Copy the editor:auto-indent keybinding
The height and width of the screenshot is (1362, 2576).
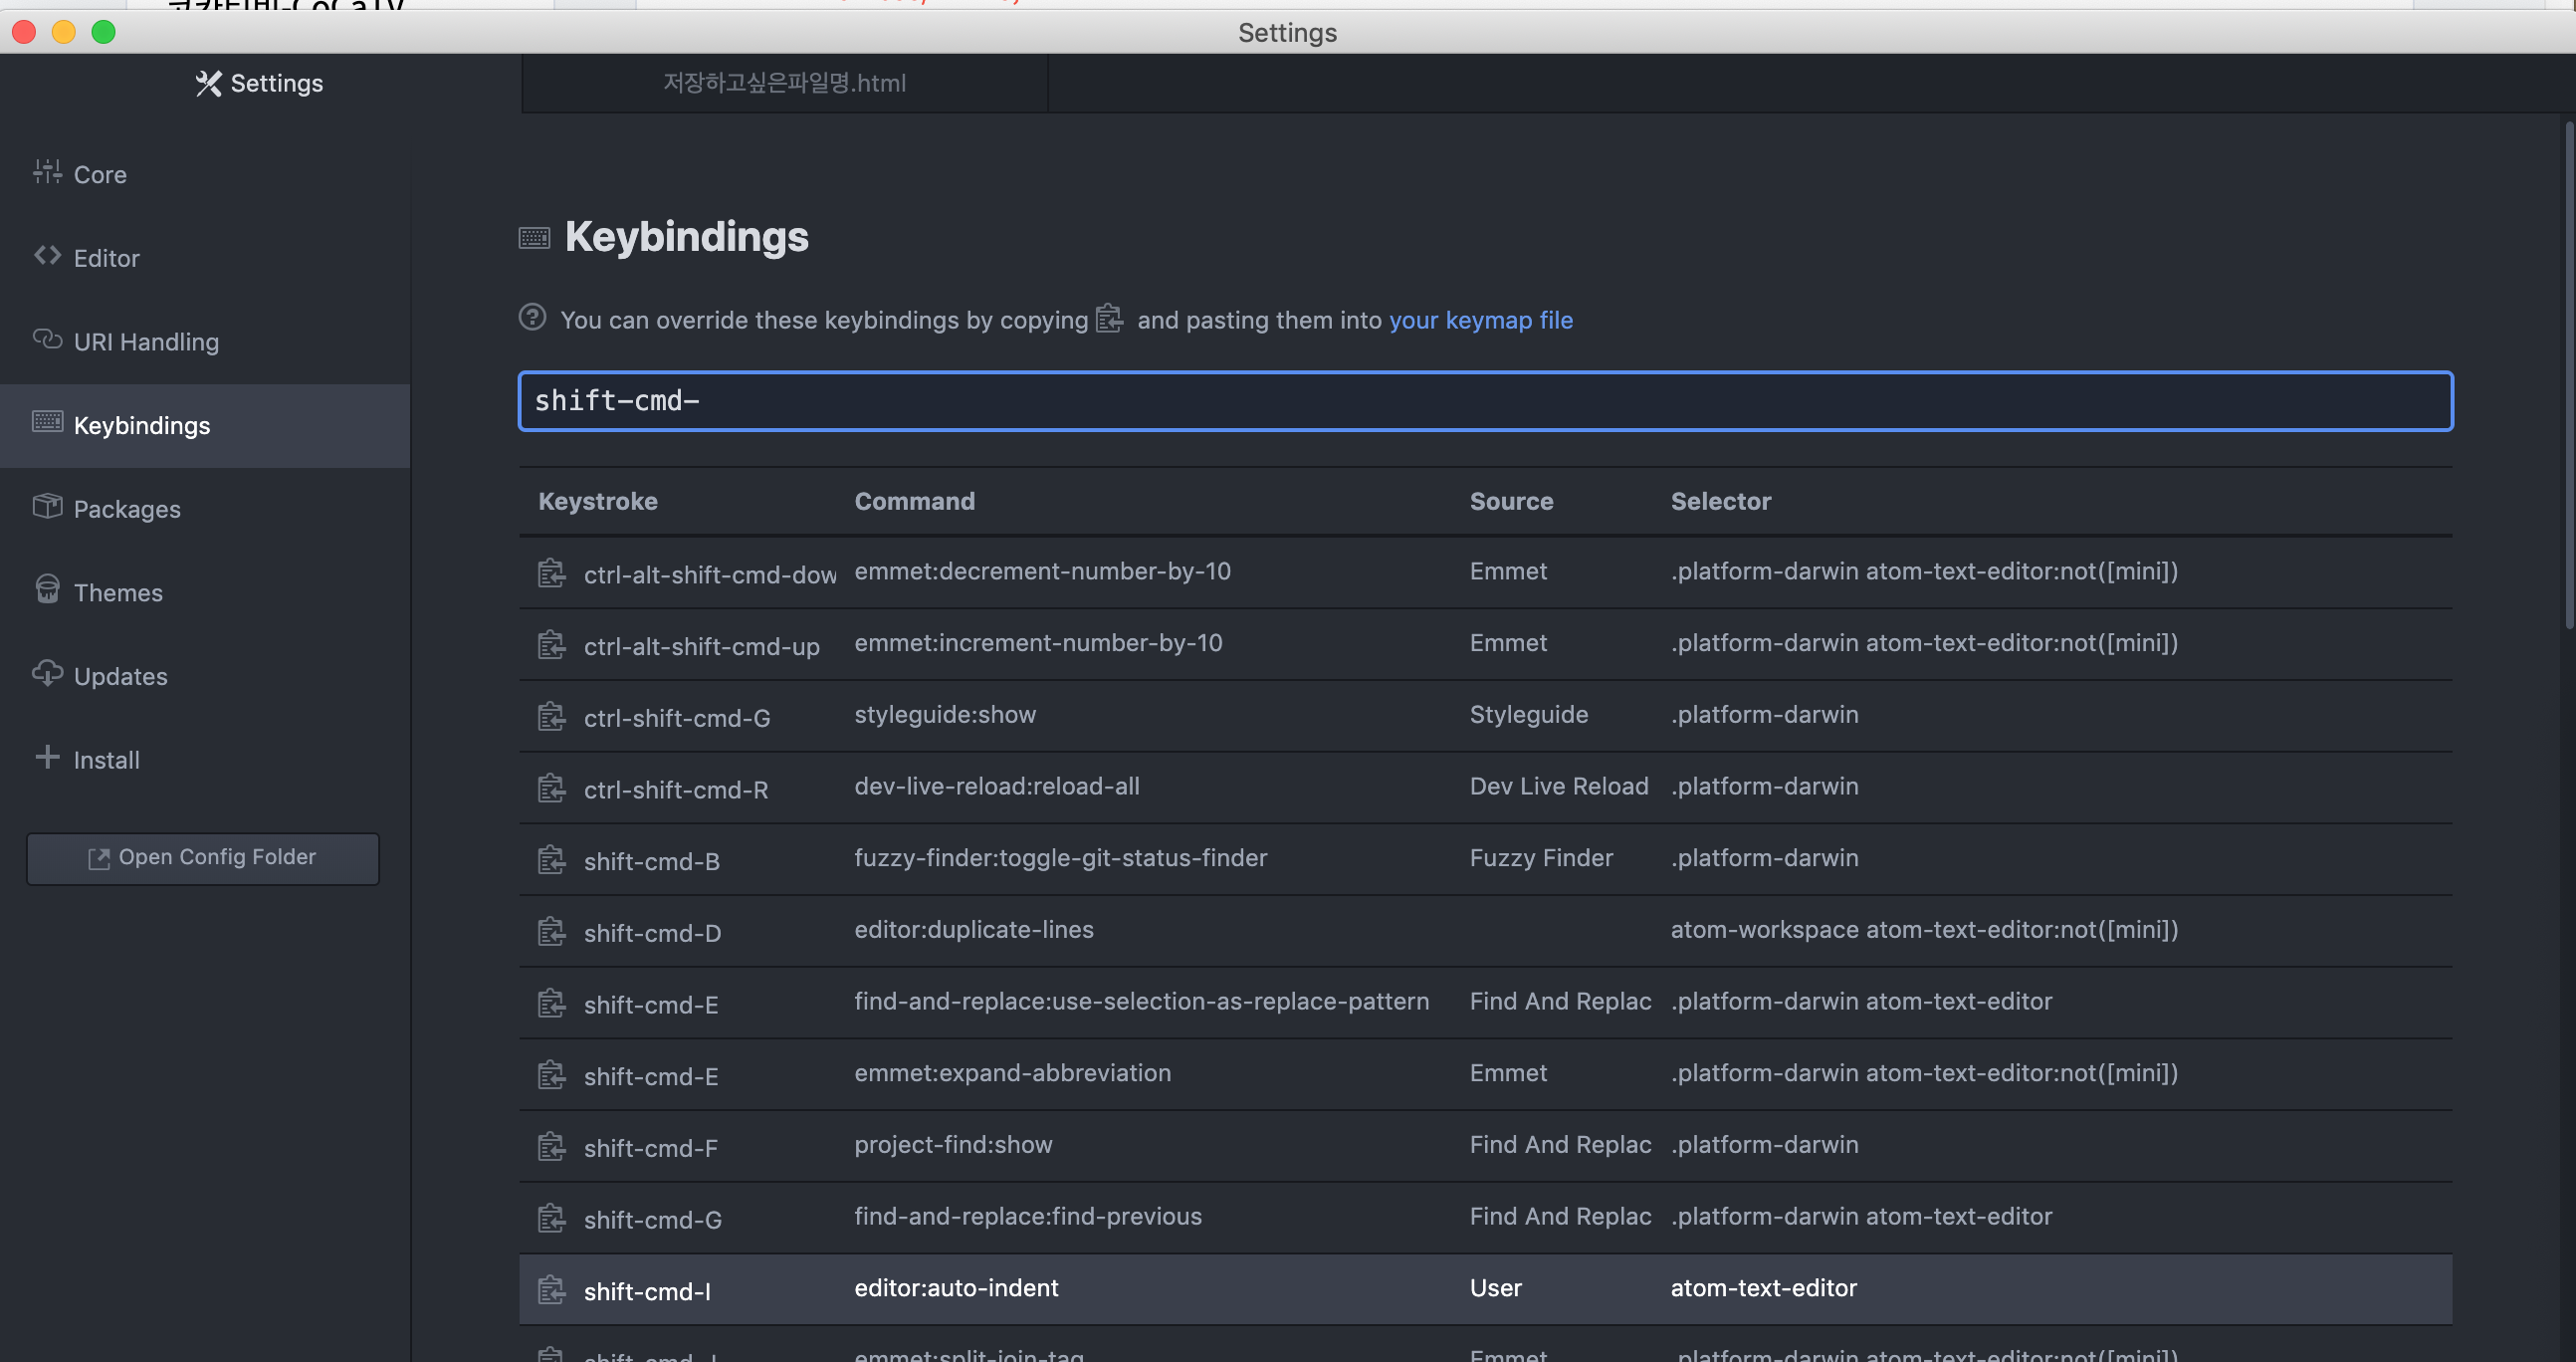551,1290
